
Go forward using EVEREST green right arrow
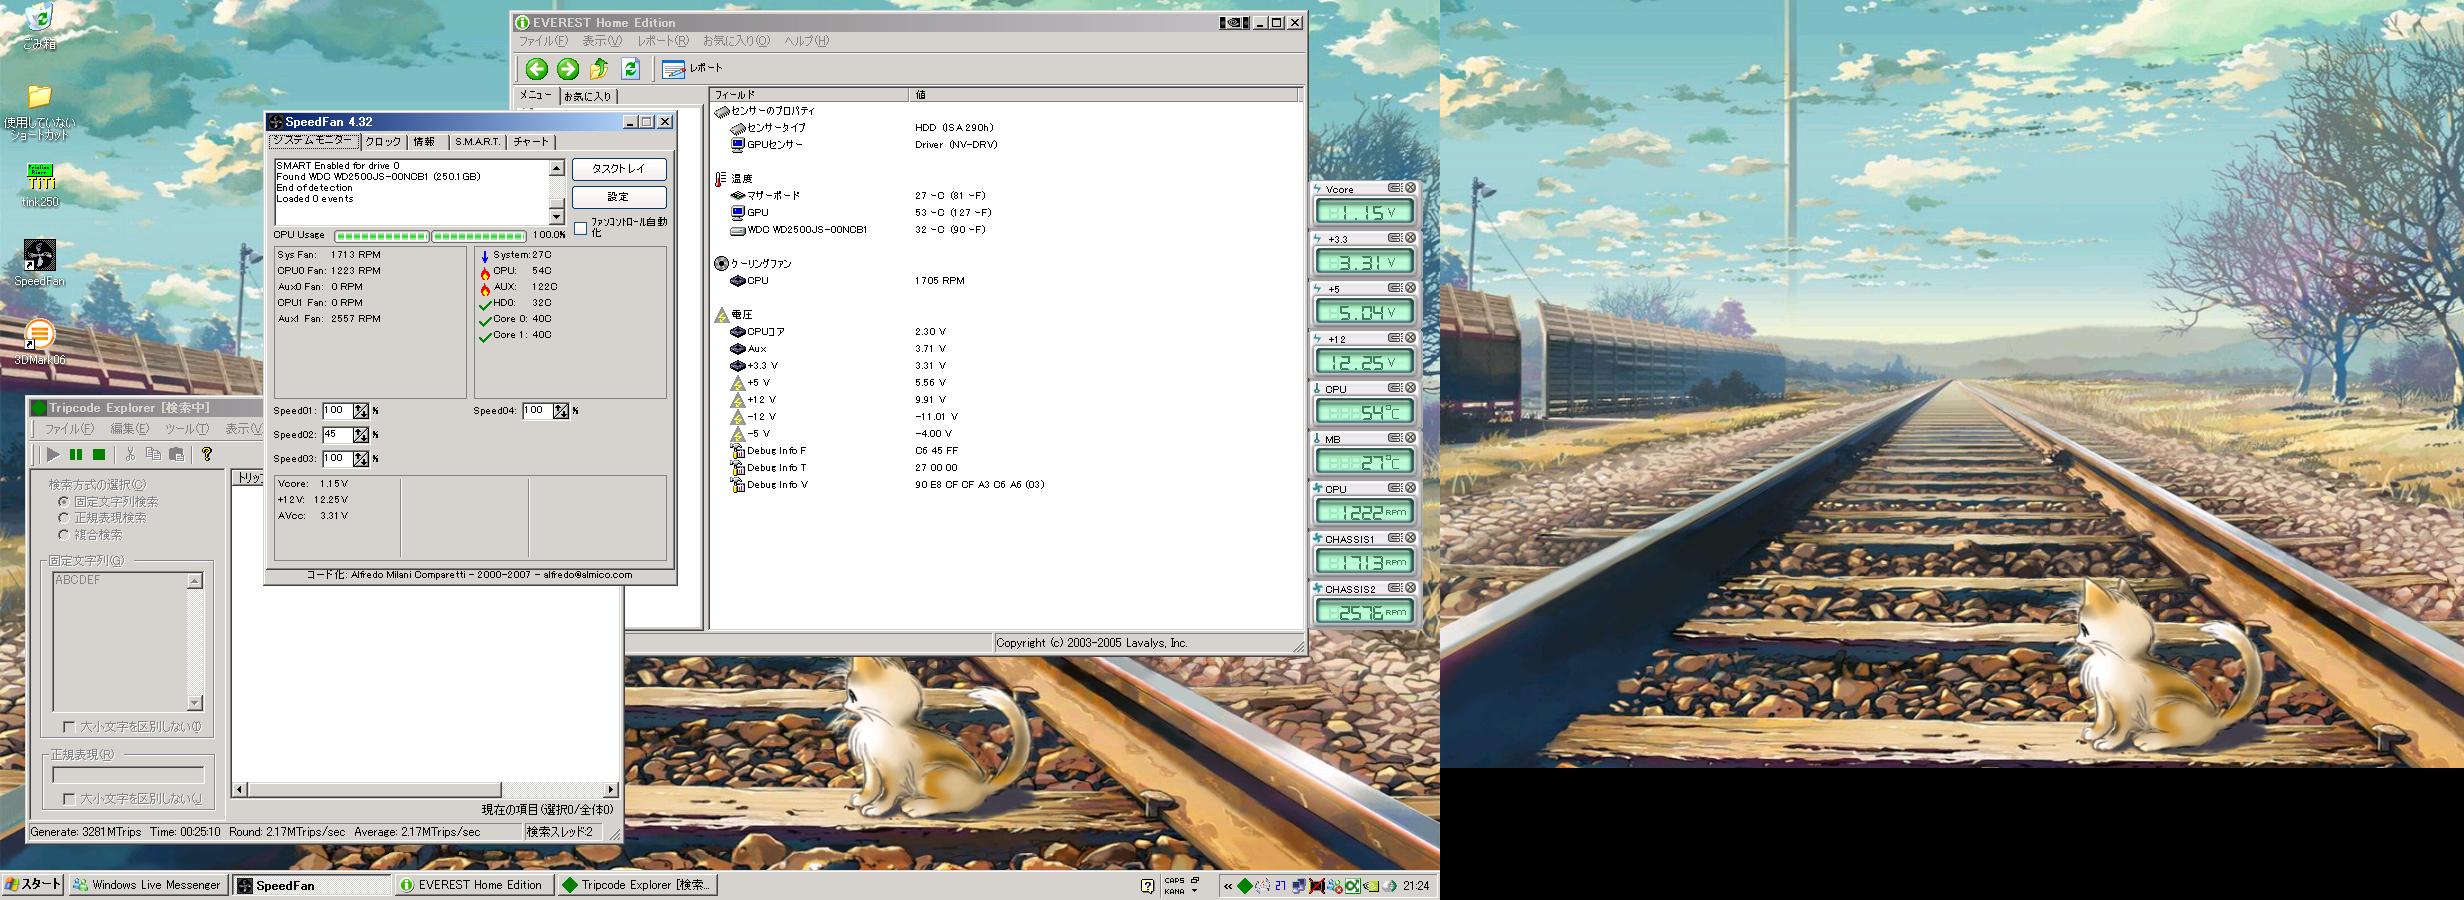[568, 69]
